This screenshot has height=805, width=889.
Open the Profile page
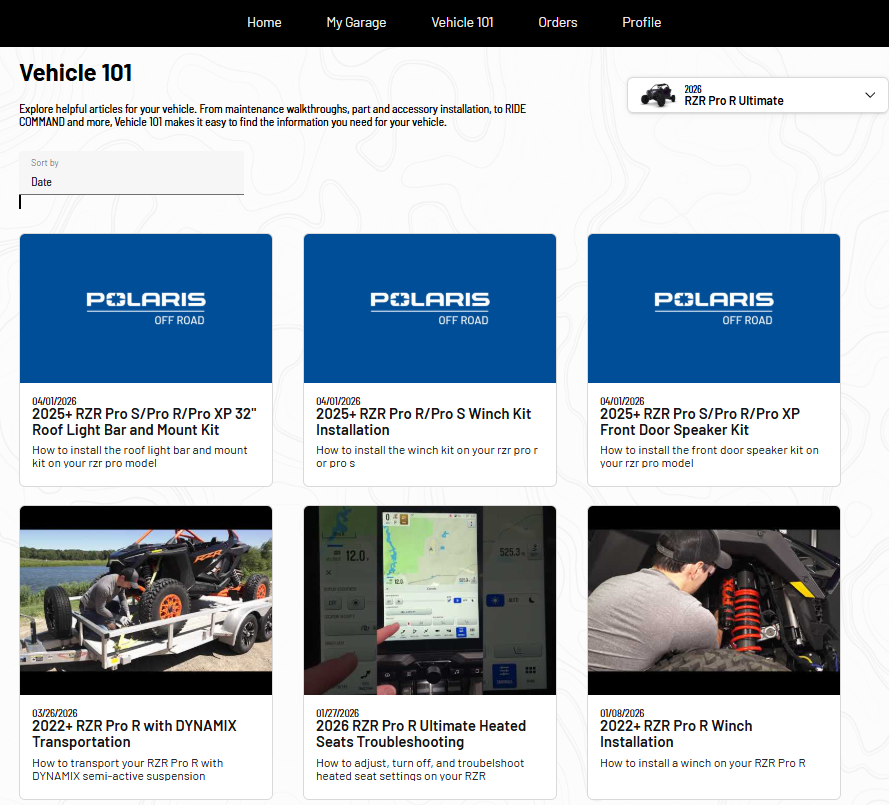coord(641,23)
